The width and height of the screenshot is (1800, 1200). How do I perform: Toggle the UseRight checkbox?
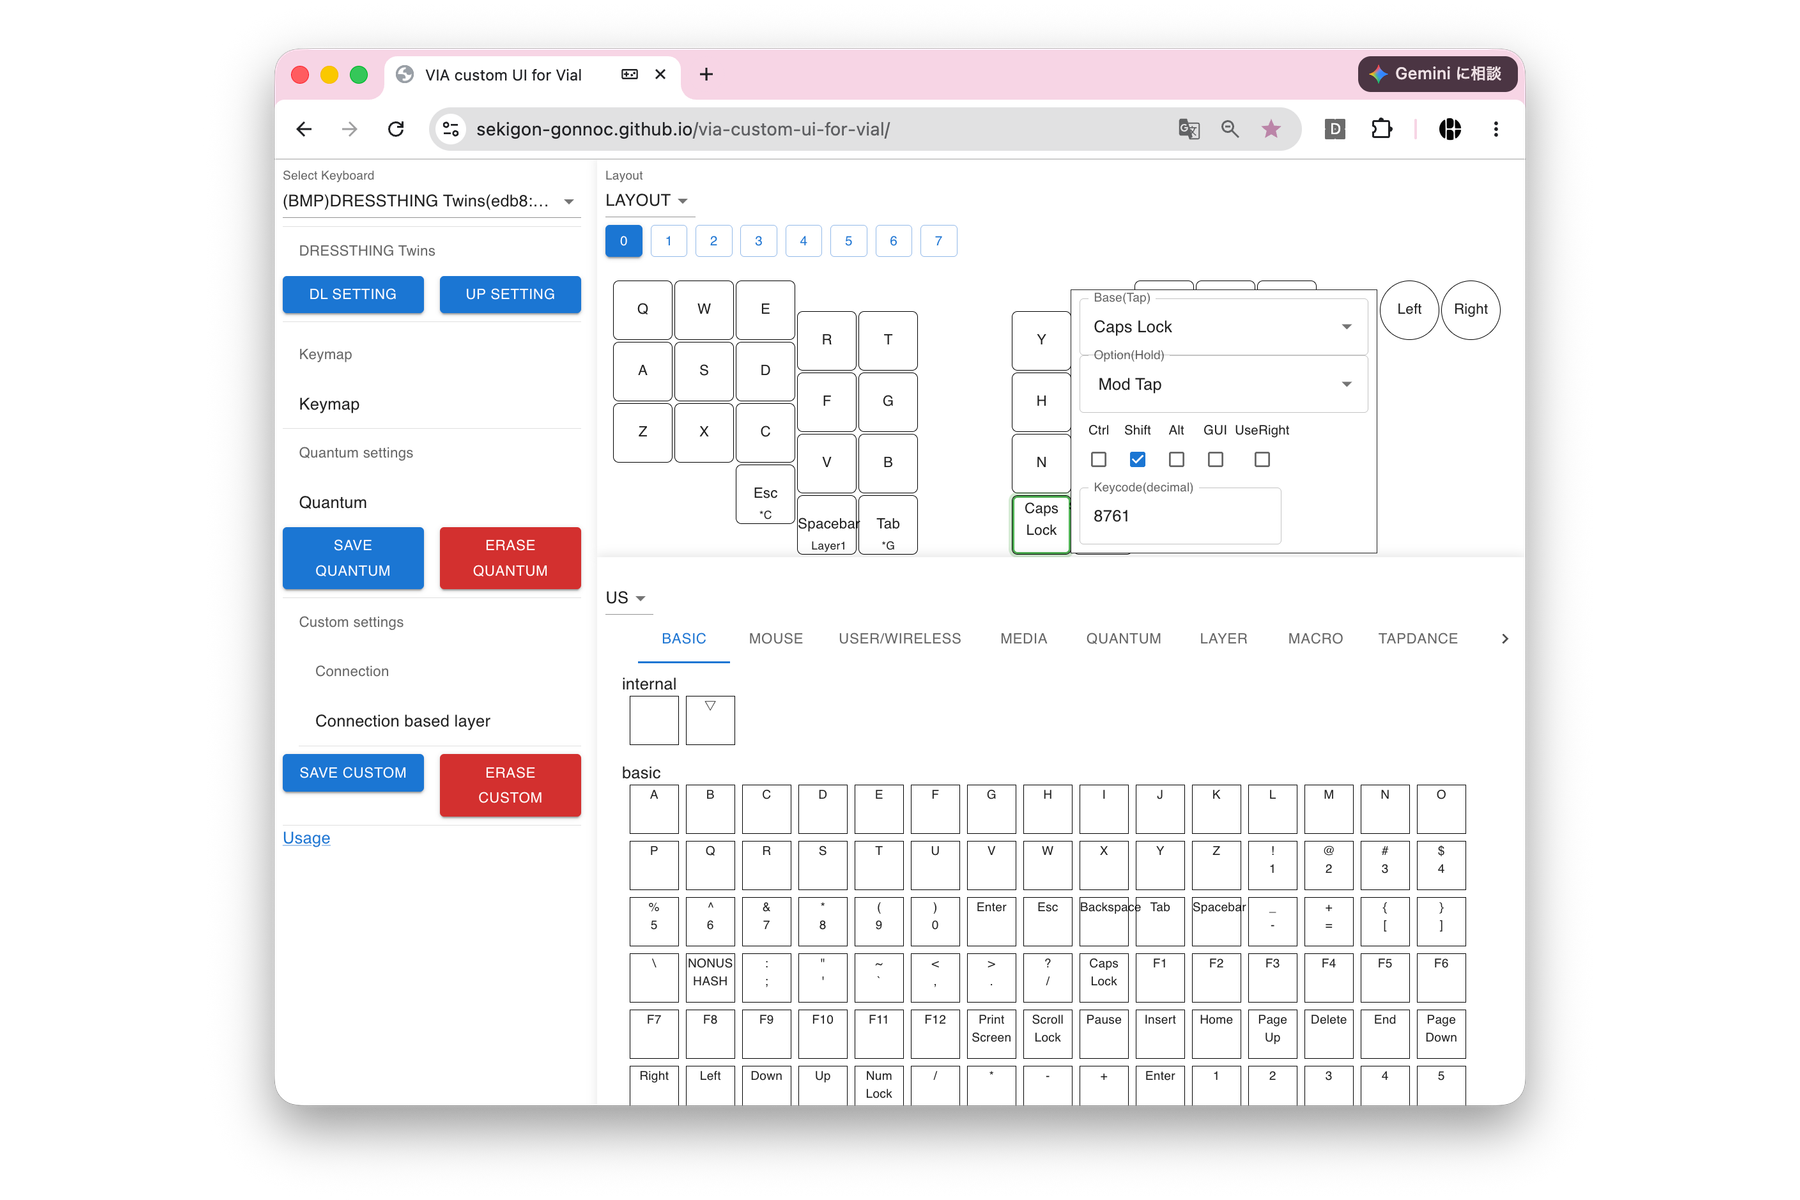pyautogui.click(x=1262, y=460)
